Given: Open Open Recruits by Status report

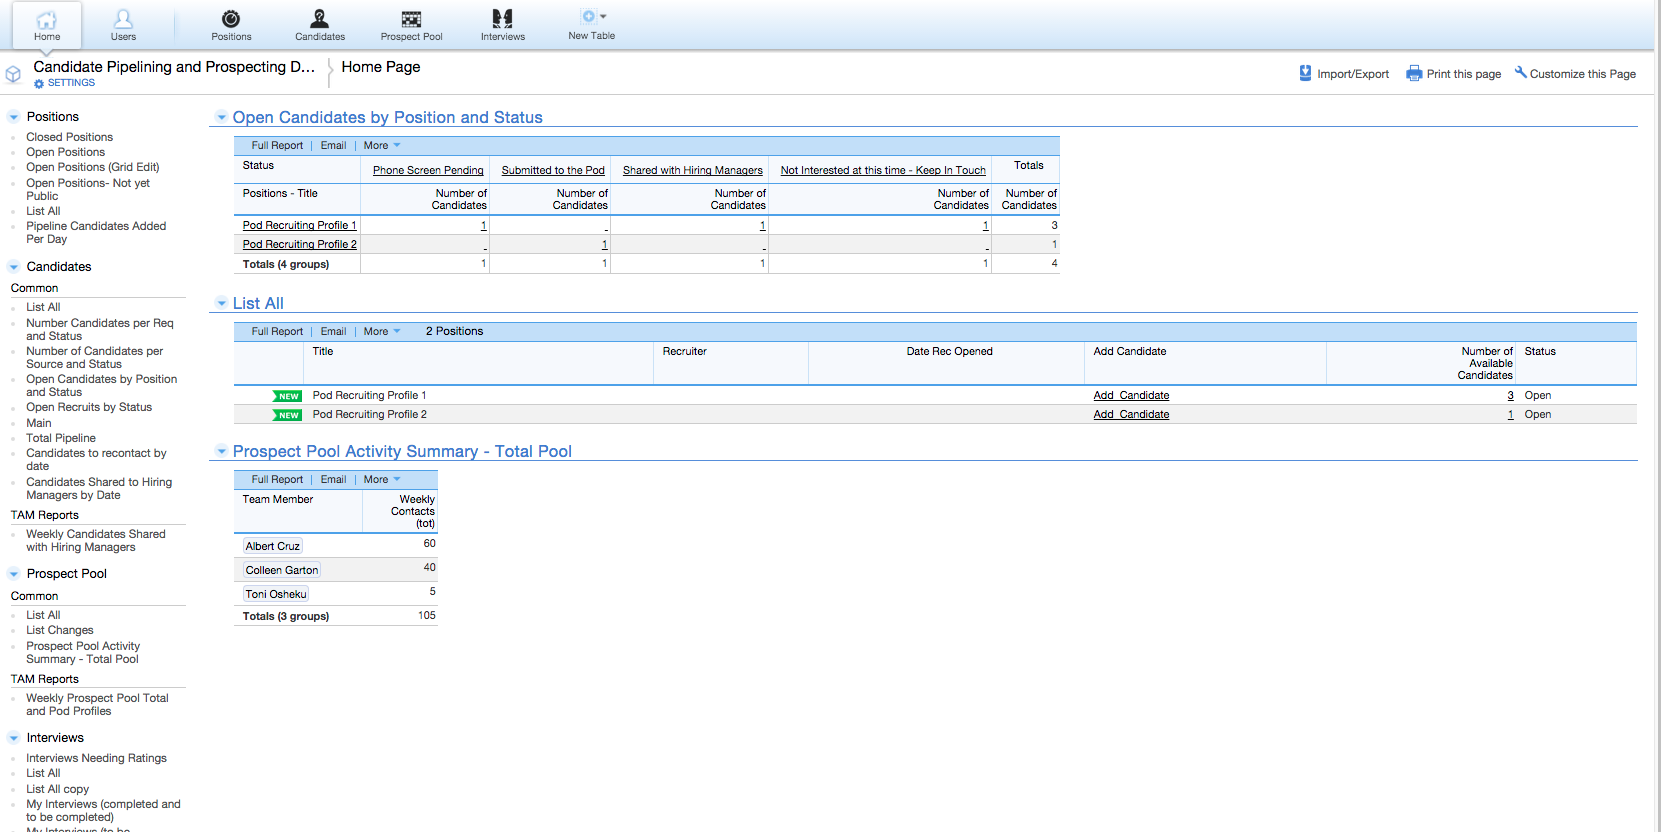Looking at the screenshot, I should coord(89,407).
